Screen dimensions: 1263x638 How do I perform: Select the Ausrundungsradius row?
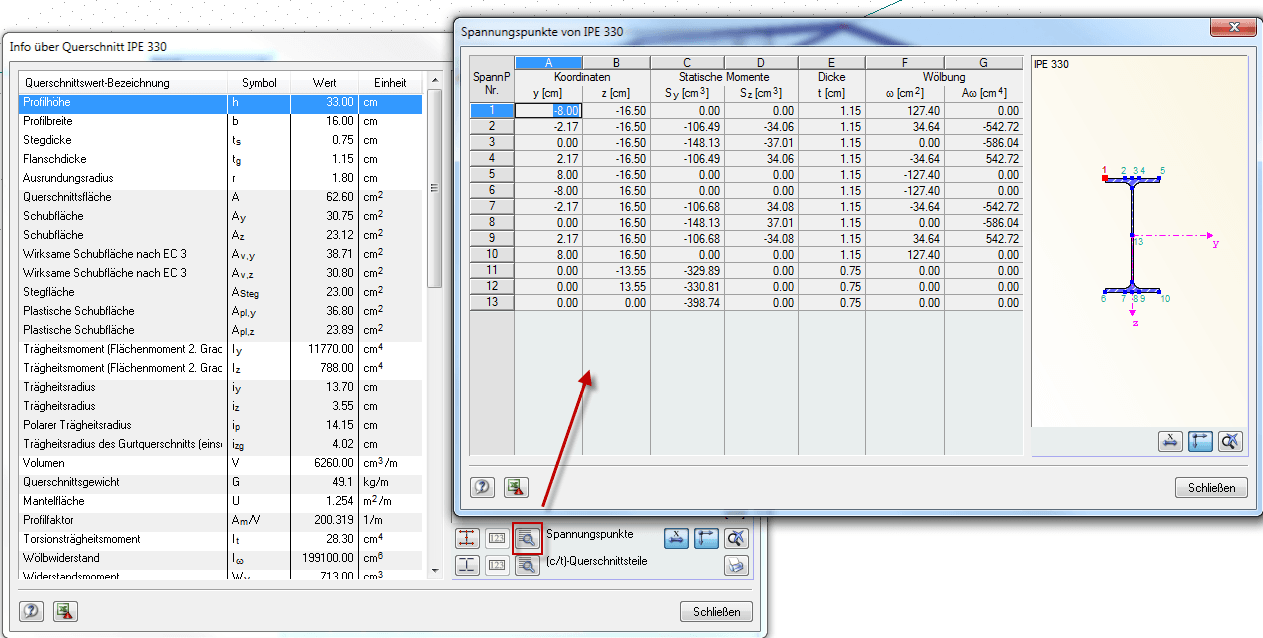pos(220,178)
